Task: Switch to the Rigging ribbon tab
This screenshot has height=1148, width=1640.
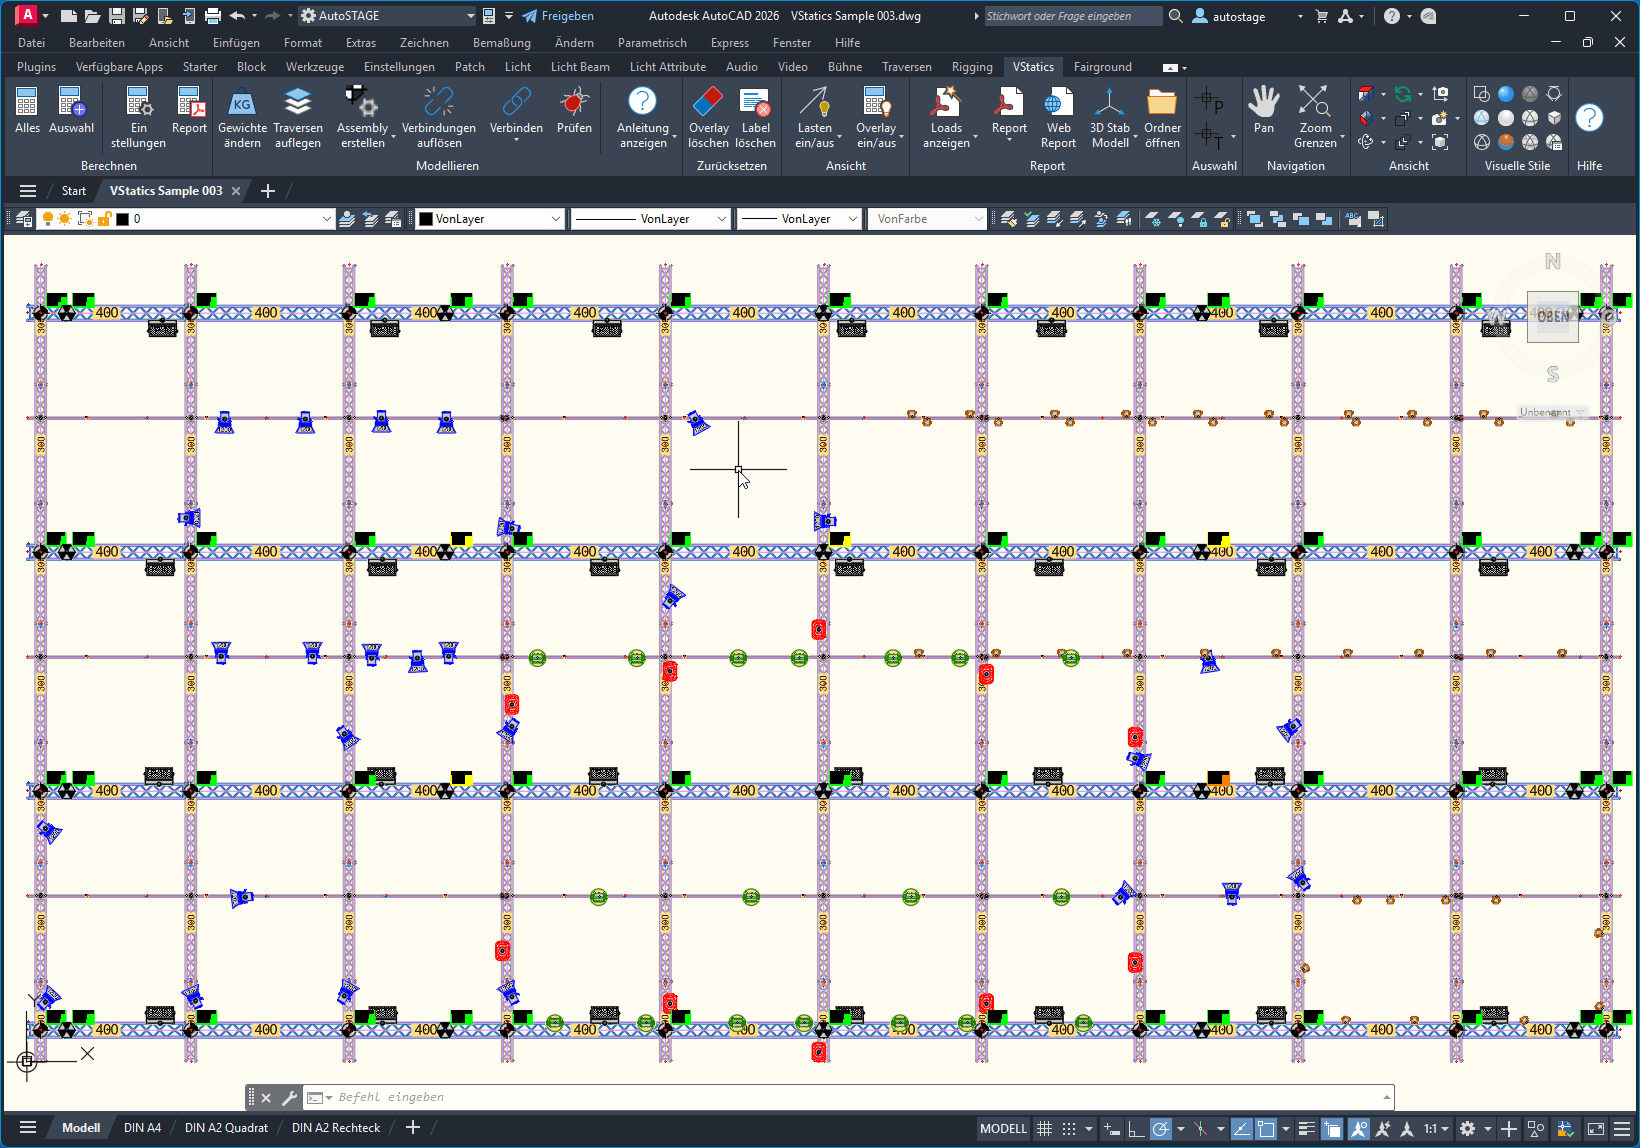Action: (972, 67)
